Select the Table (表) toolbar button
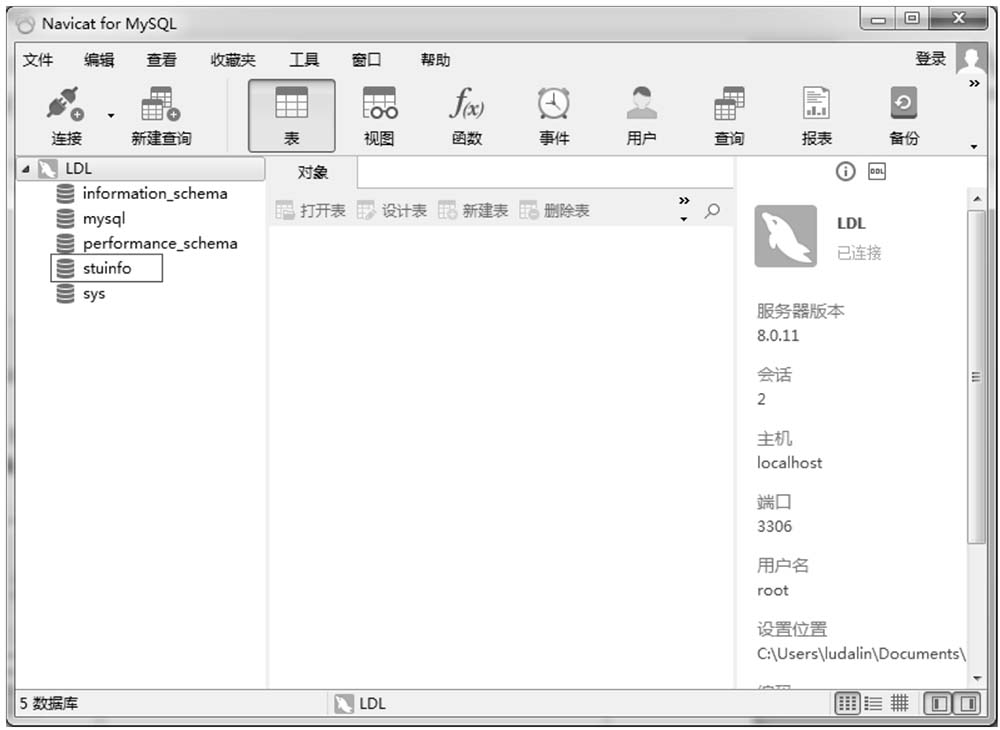 click(x=291, y=115)
